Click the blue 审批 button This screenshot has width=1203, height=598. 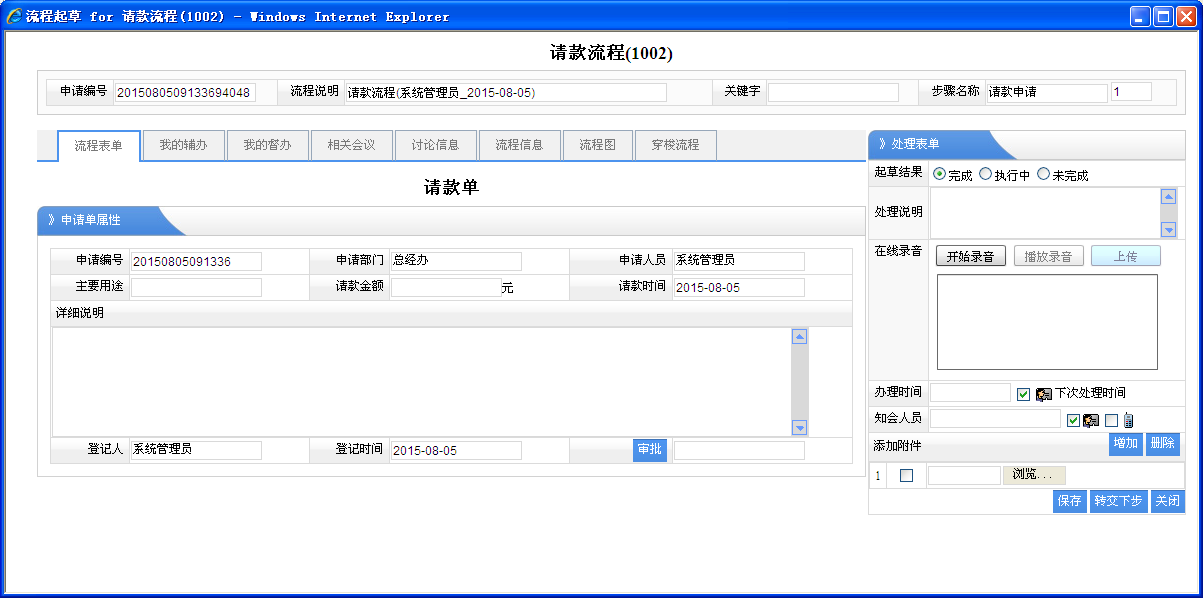click(x=649, y=450)
